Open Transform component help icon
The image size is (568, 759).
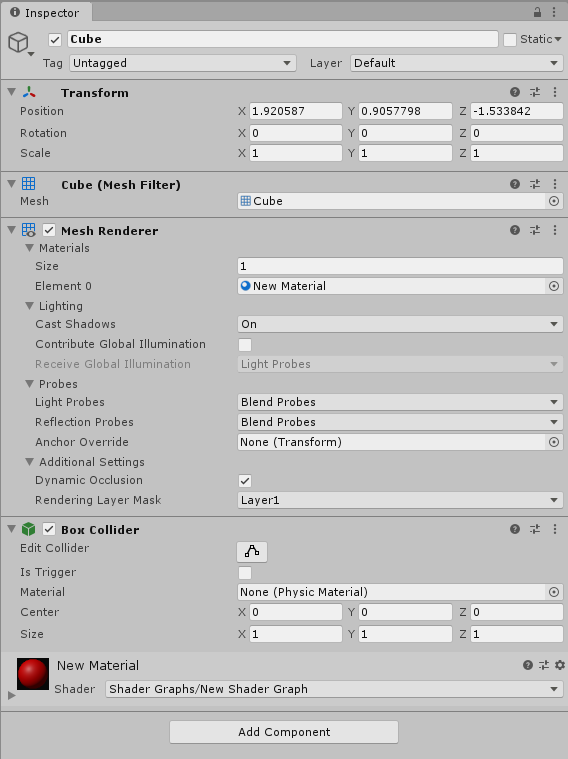click(515, 92)
